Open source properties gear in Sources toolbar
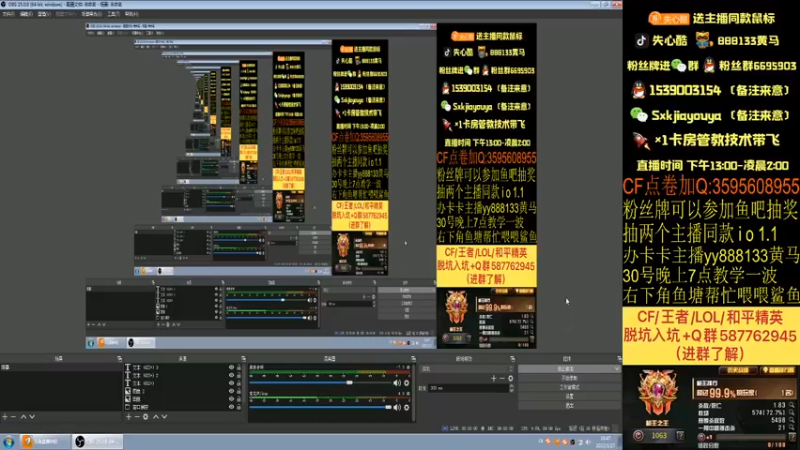 point(145,417)
